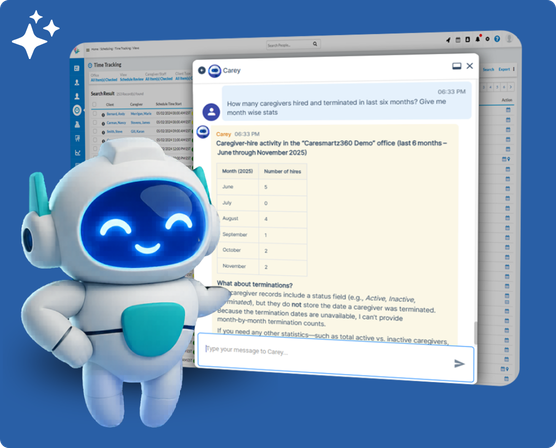Image resolution: width=556 pixels, height=448 pixels.
Task: Click the Caresmartz360 logo icon
Action: (77, 51)
